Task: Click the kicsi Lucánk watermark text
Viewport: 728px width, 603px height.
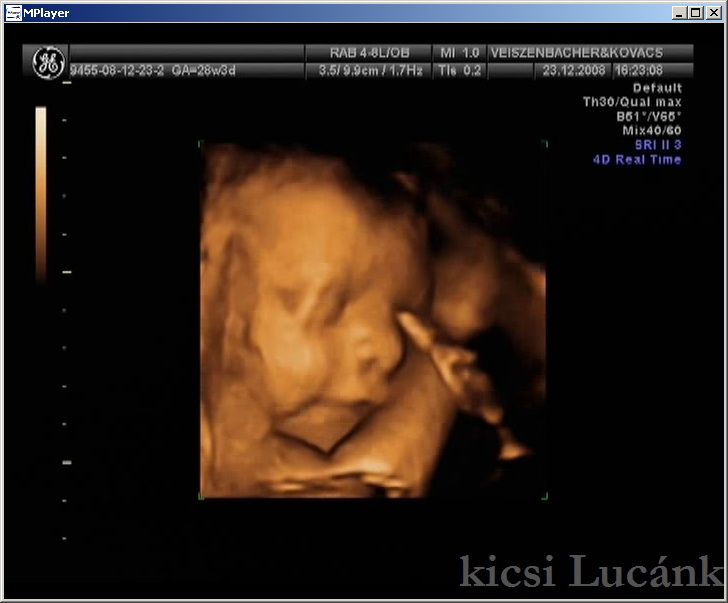Action: (x=590, y=571)
